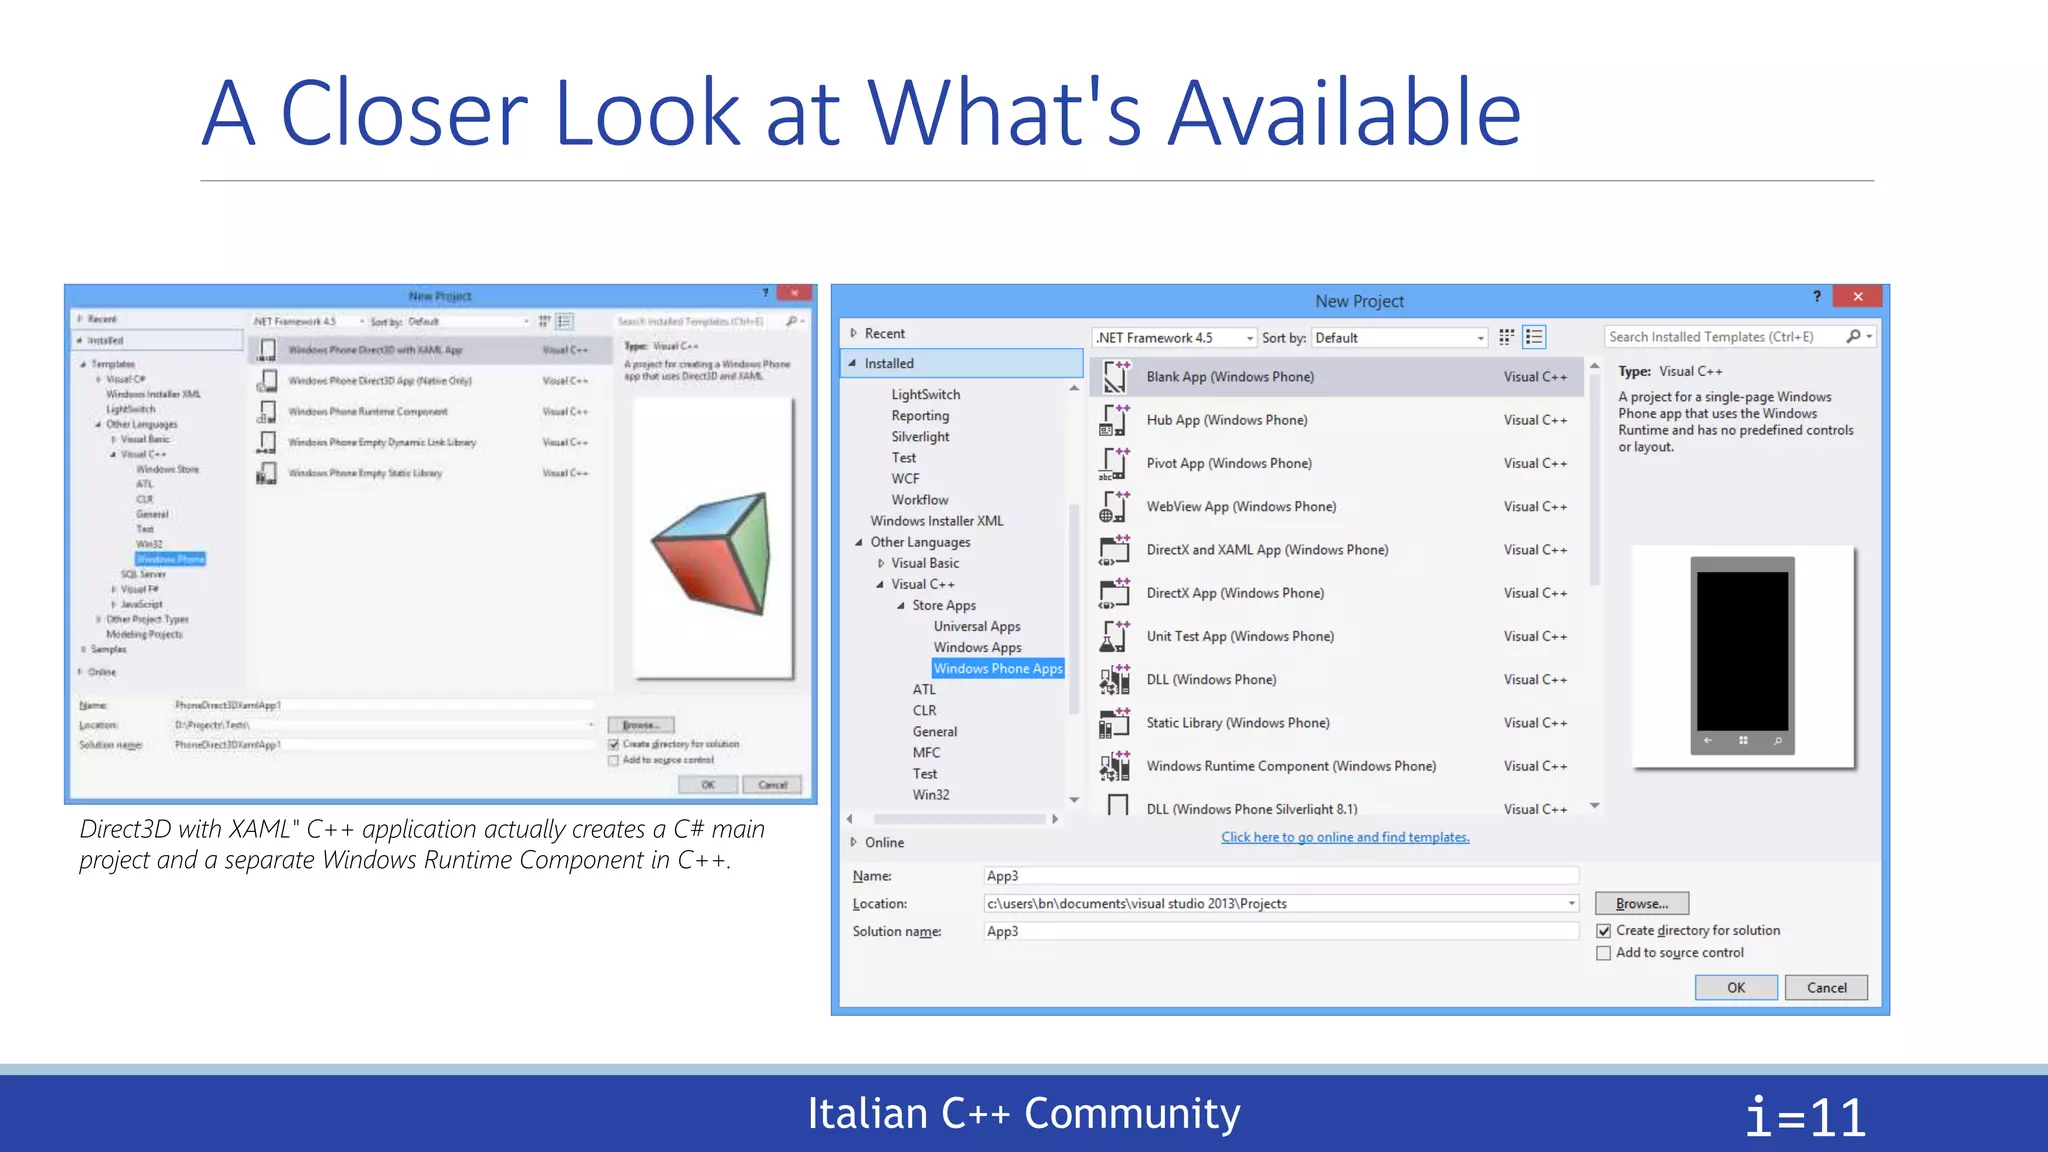This screenshot has width=2048, height=1152.
Task: Switch to small icons view in right dialog
Action: coord(1507,337)
